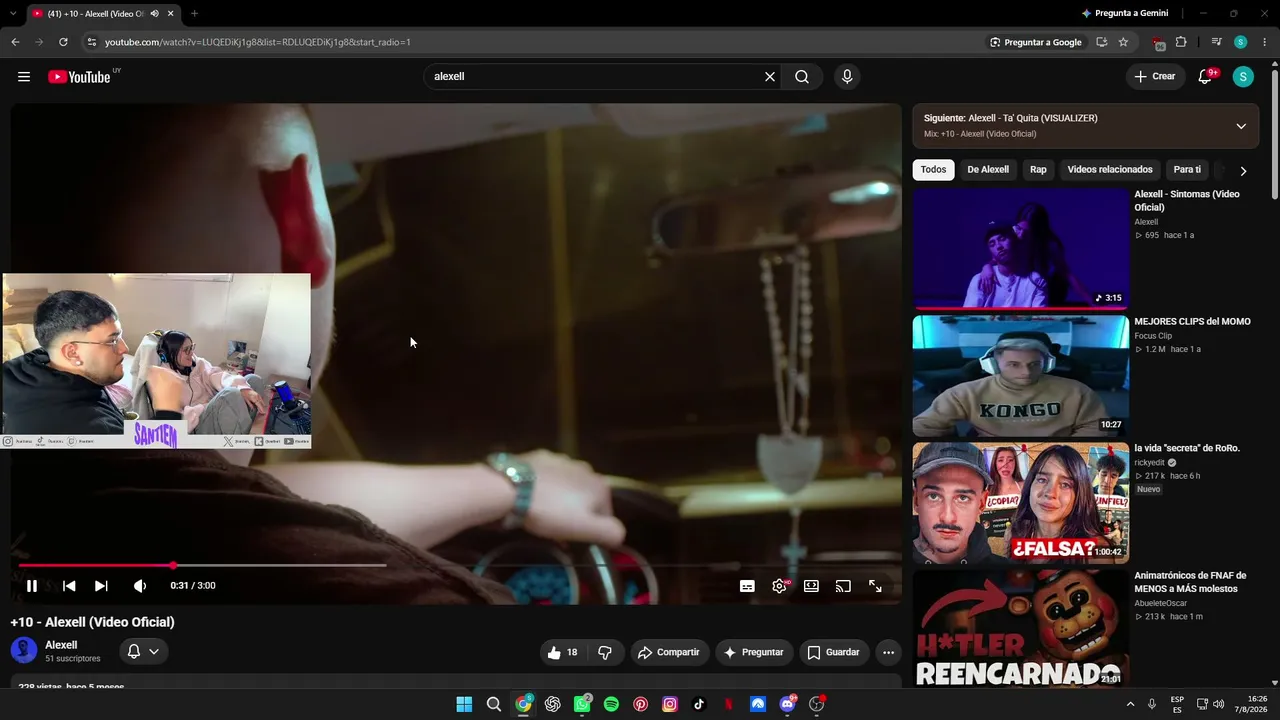1280x720 pixels.
Task: Start voice search with the microphone
Action: point(847,77)
